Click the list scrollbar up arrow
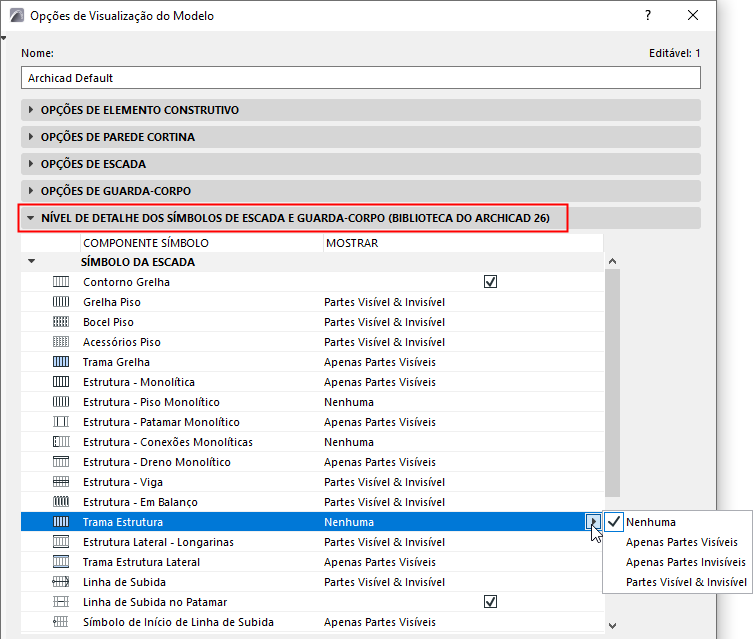The width and height of the screenshot is (753, 639). point(612,262)
